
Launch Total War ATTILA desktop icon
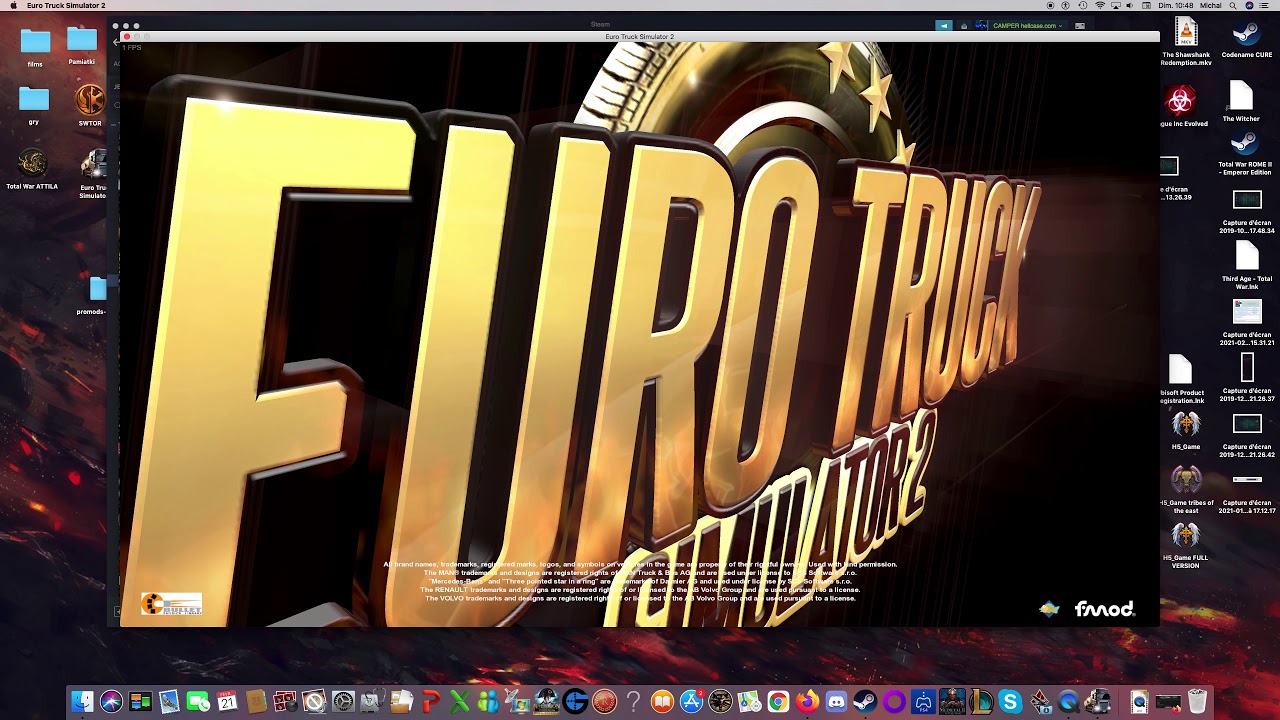coord(32,162)
